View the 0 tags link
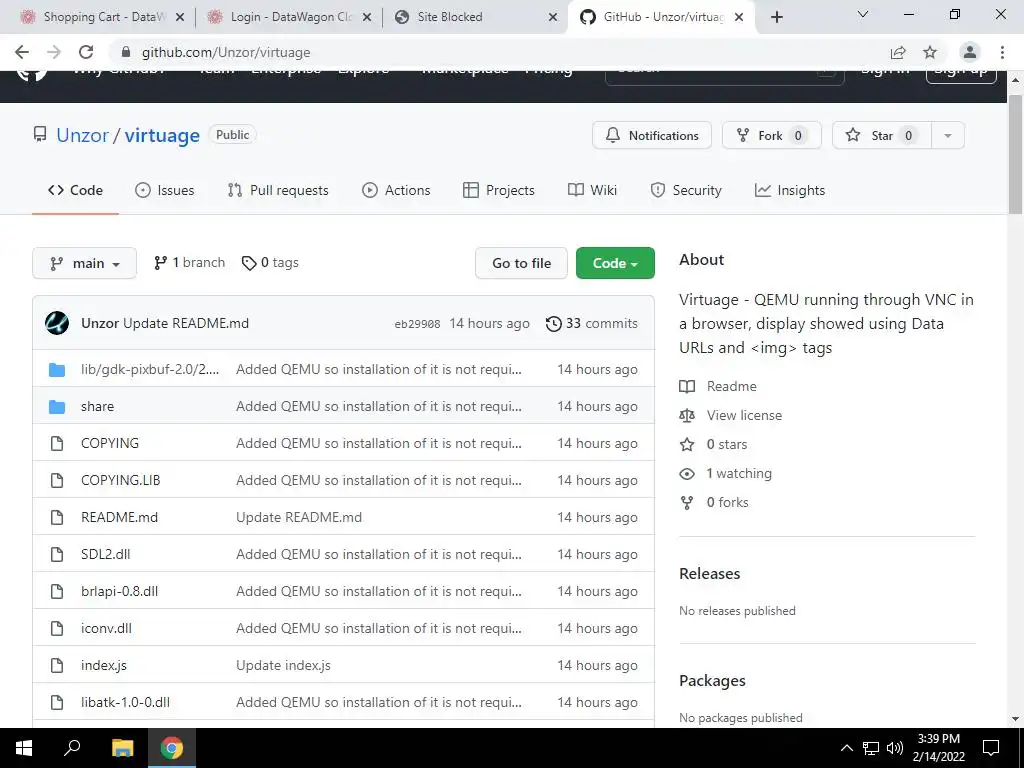Screen dimensions: 1024x768 click(270, 263)
